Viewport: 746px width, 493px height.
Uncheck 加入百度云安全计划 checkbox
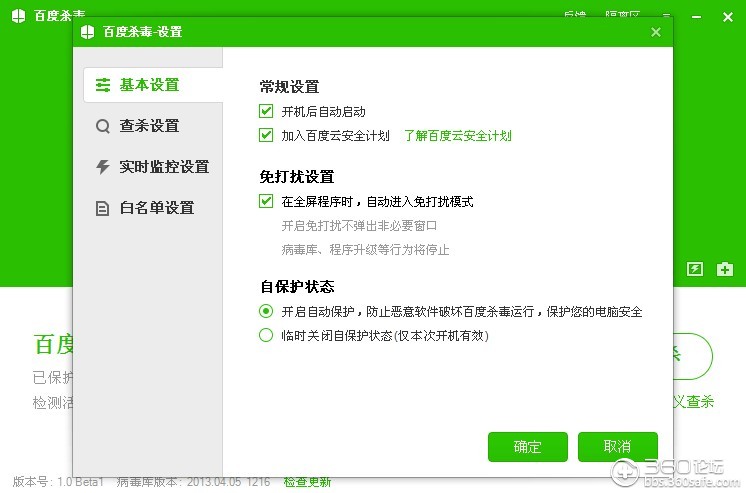pyautogui.click(x=266, y=135)
